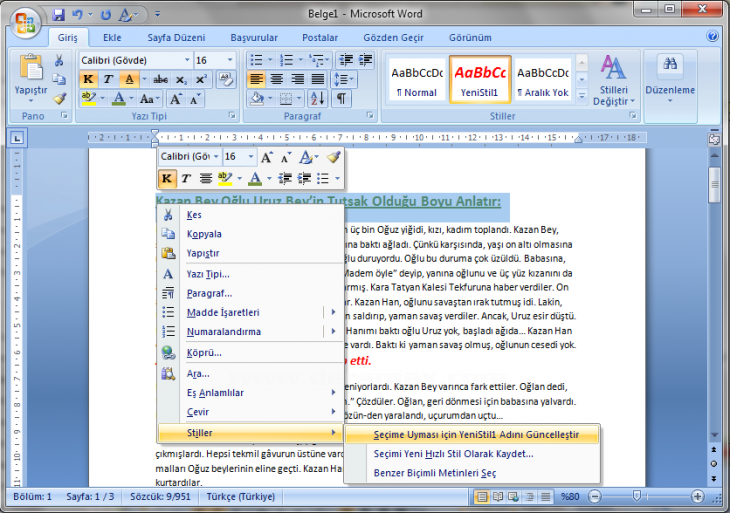Image resolution: width=730 pixels, height=513 pixels.
Task: Toggle underline A in the ribbon
Action: click(129, 80)
